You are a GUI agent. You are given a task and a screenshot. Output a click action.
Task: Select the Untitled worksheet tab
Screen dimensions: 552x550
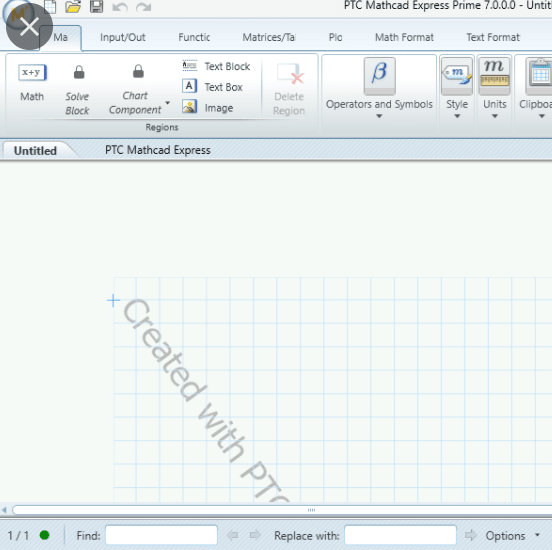(35, 151)
